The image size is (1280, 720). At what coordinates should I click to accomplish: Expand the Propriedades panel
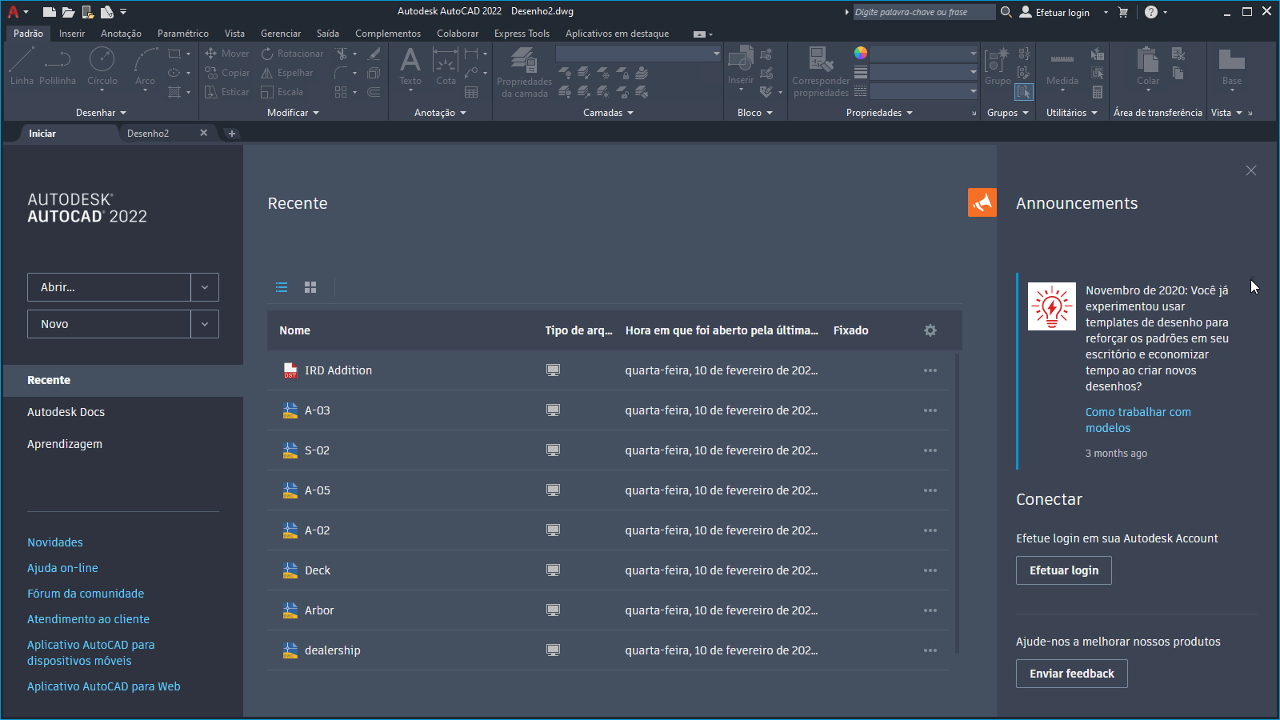coord(880,113)
